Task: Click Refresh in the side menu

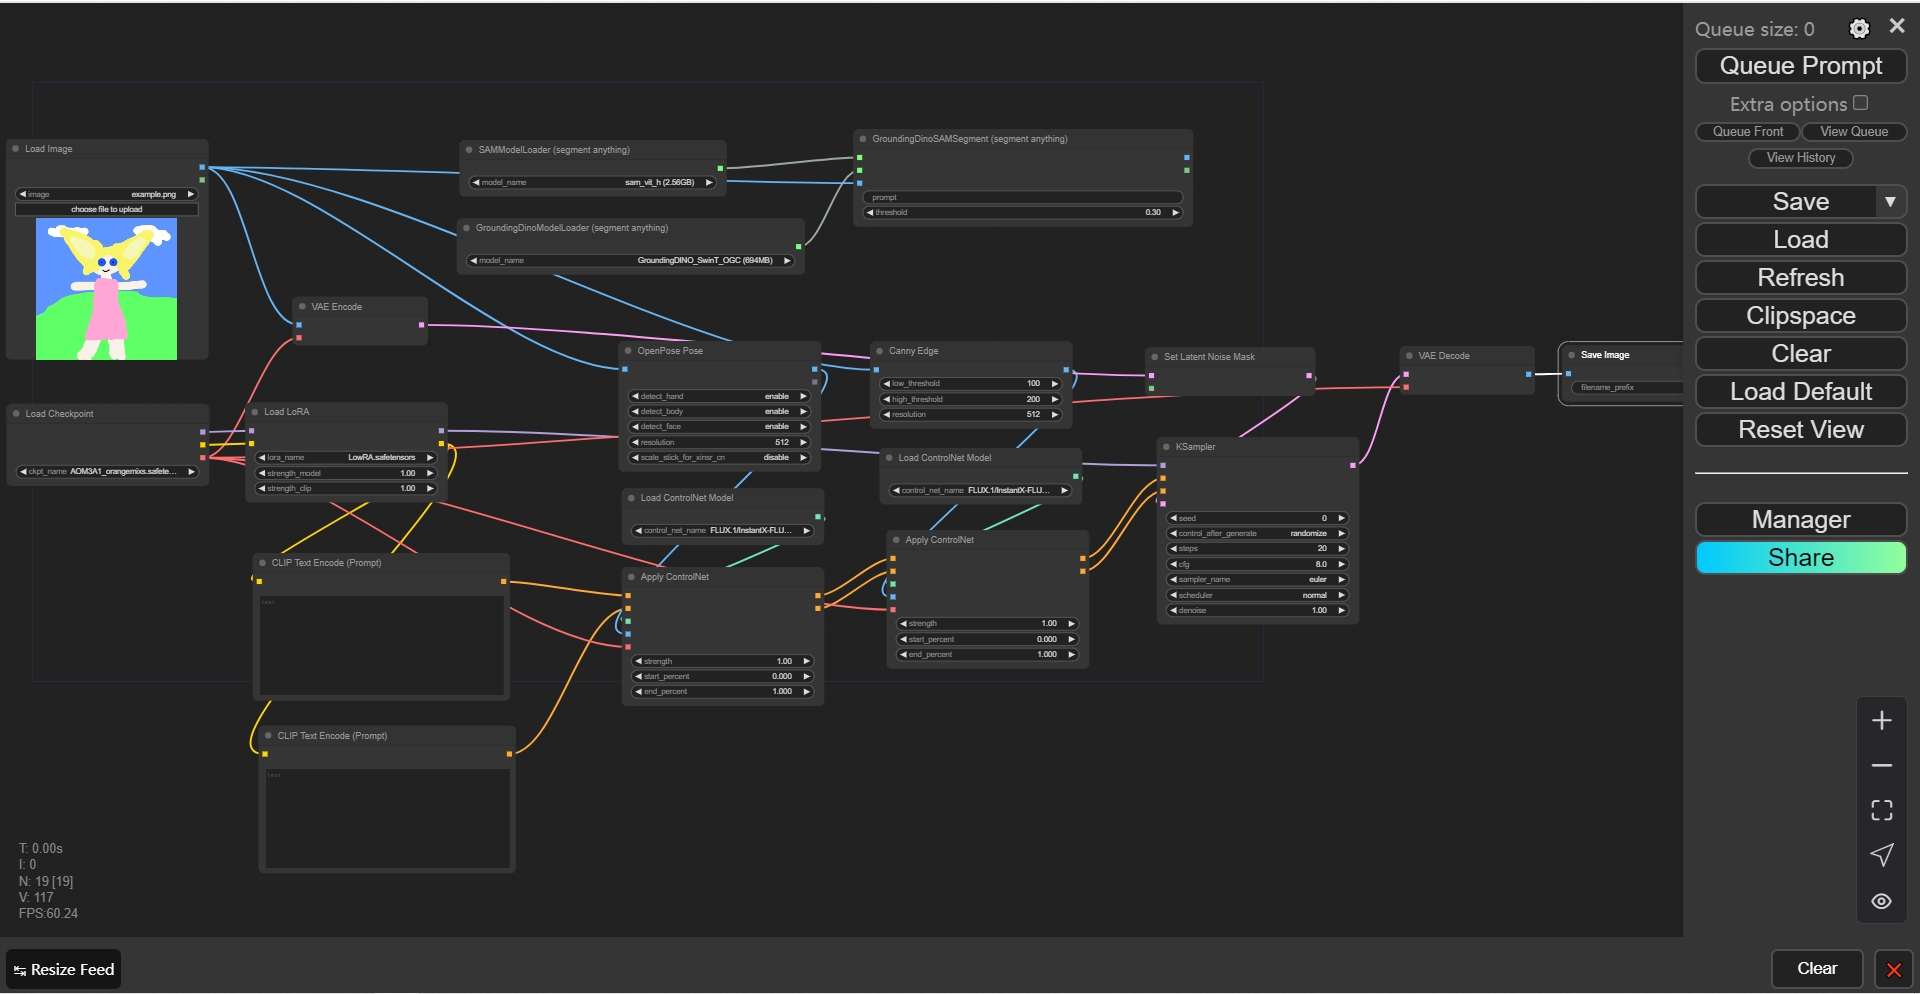Action: [1801, 278]
